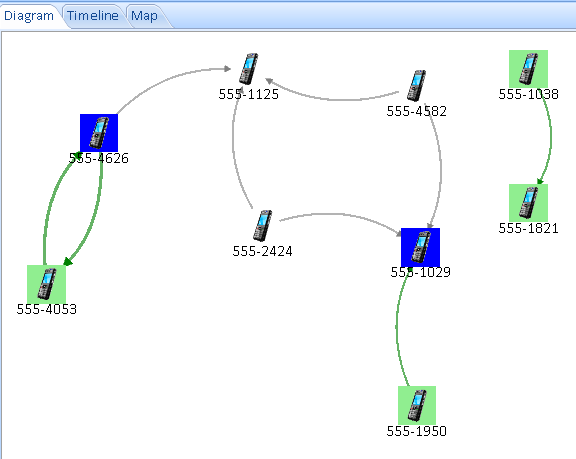This screenshot has width=576, height=459.
Task: Select the green phone node 555-1821
Action: click(x=528, y=203)
